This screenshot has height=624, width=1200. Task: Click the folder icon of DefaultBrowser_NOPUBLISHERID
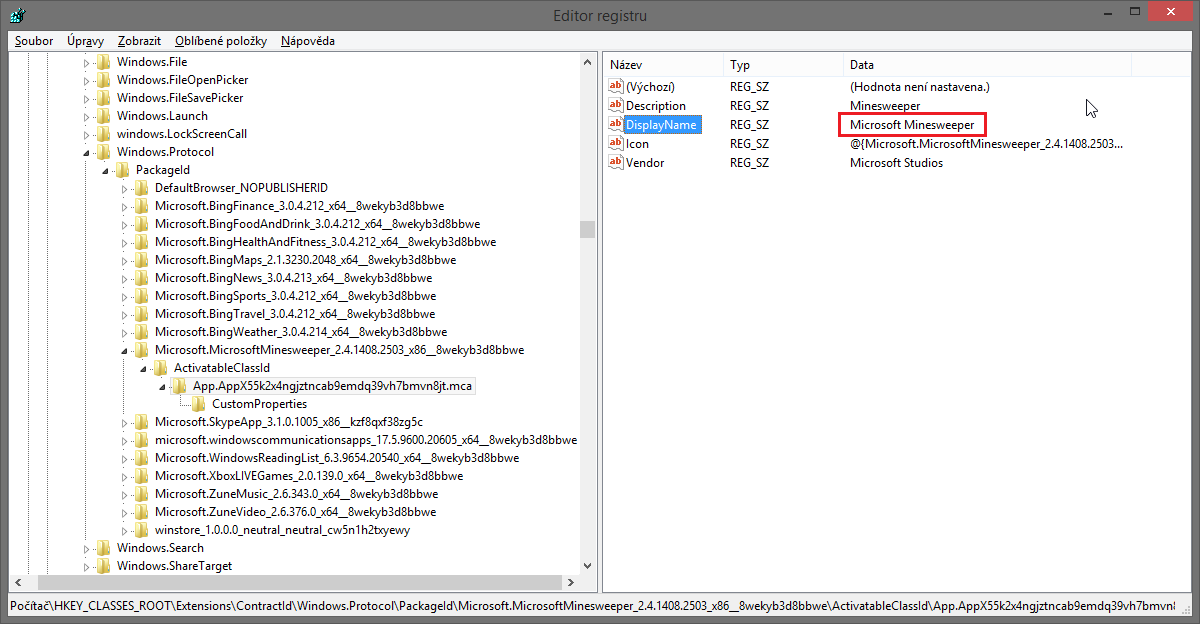coord(141,188)
